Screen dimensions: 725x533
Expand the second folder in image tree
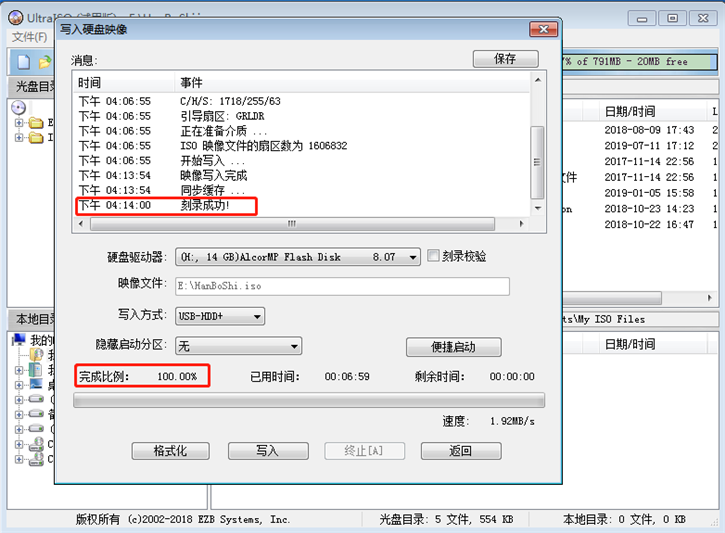(x=19, y=138)
